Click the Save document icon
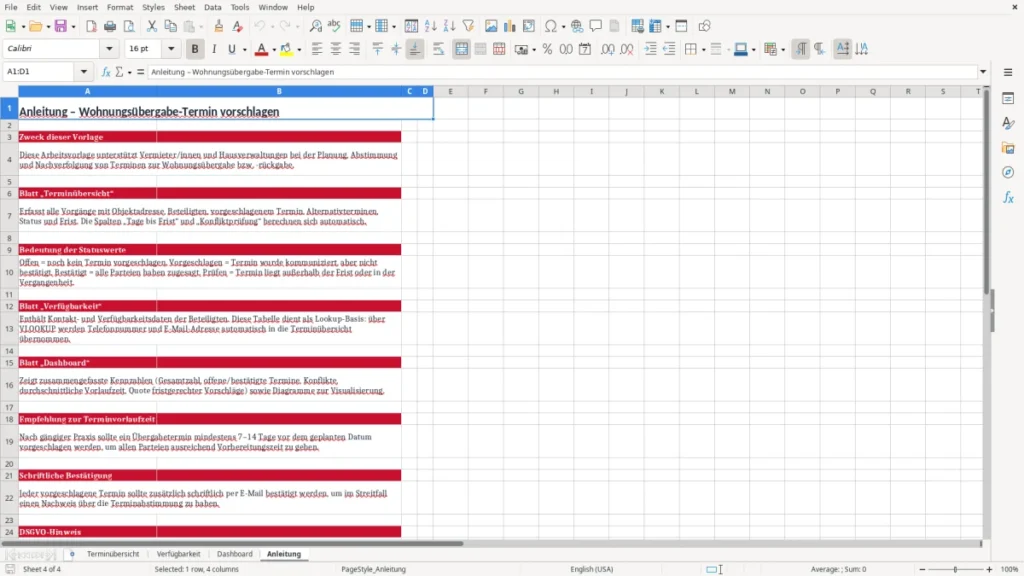 point(60,26)
